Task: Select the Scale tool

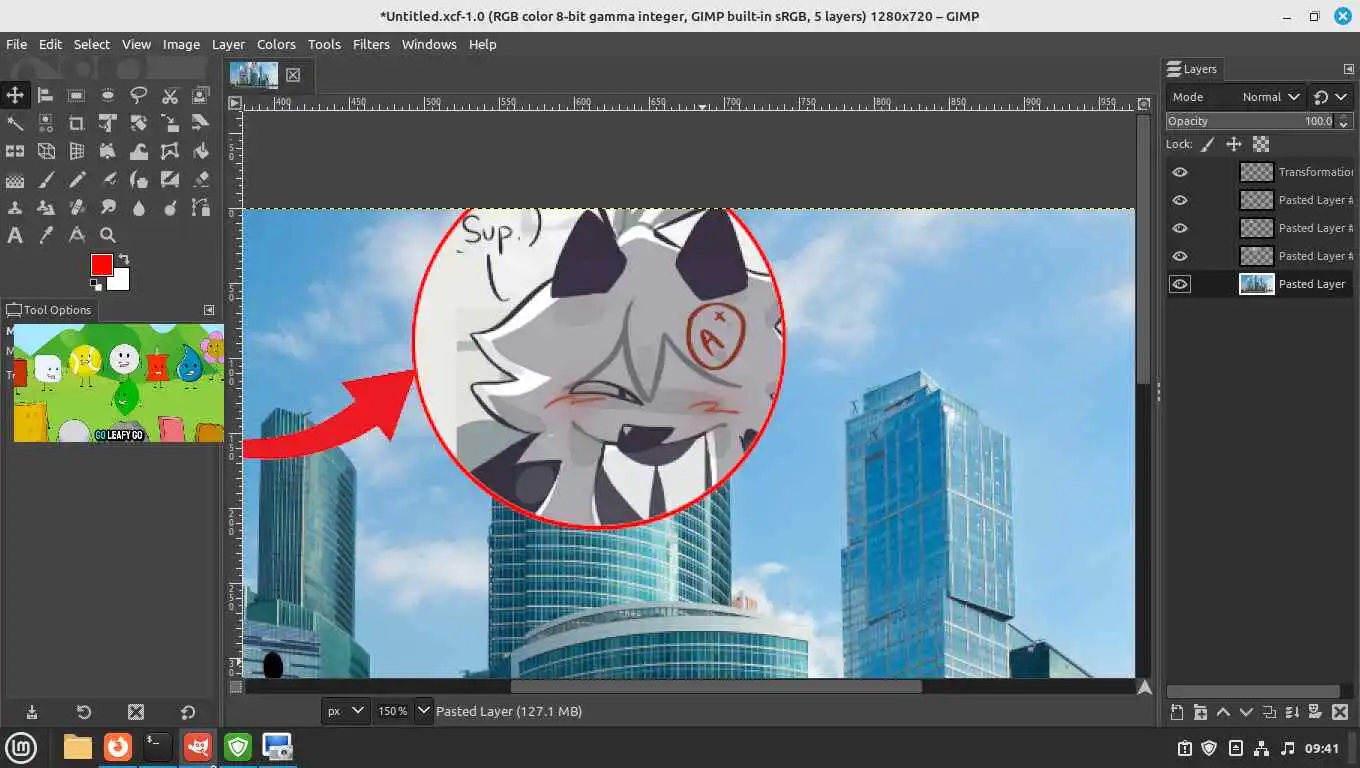Action: click(170, 123)
